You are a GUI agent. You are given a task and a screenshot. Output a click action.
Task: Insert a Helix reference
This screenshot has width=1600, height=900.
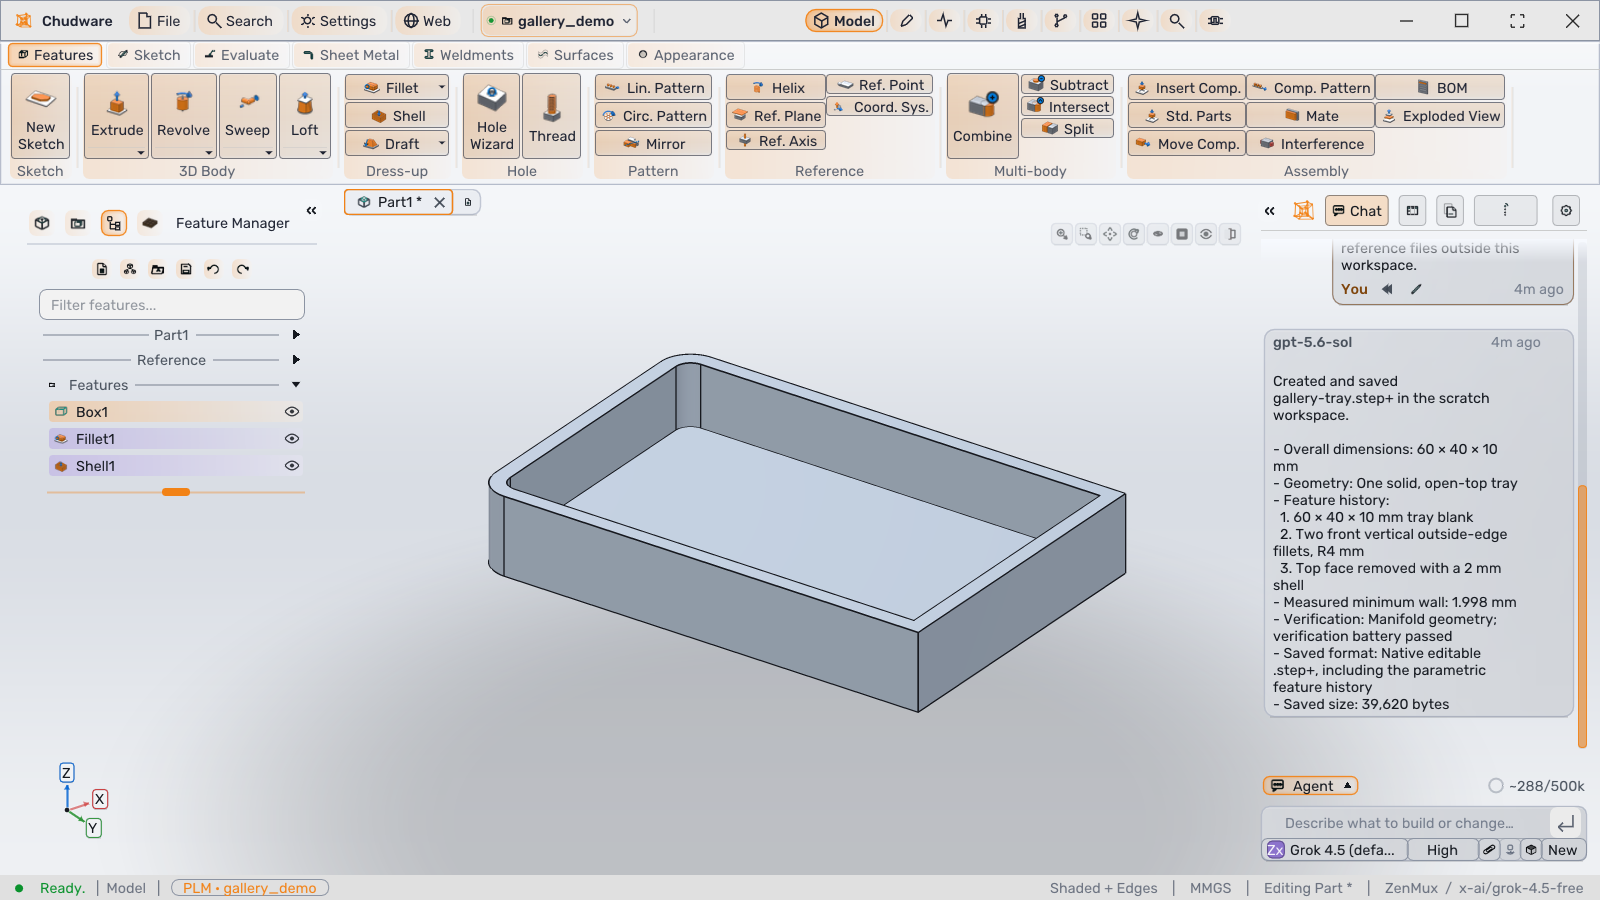(x=776, y=88)
